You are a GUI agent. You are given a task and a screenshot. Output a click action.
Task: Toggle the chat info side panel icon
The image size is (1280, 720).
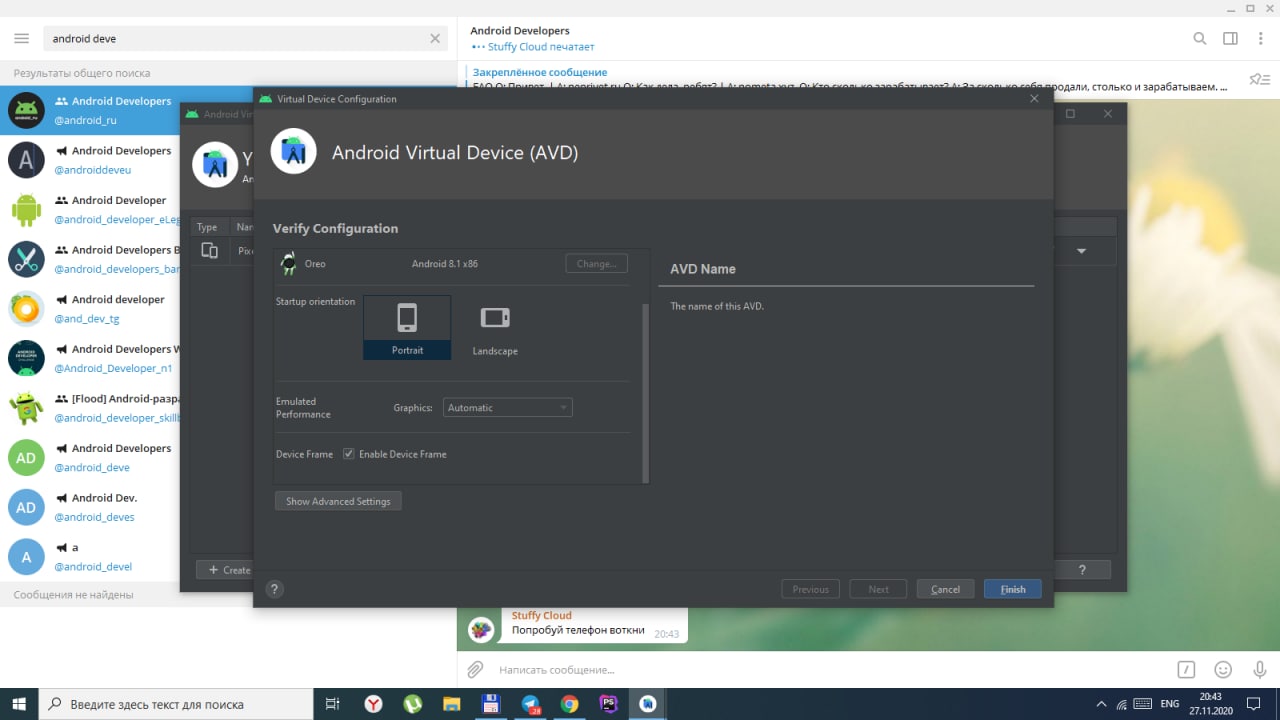[x=1230, y=39]
